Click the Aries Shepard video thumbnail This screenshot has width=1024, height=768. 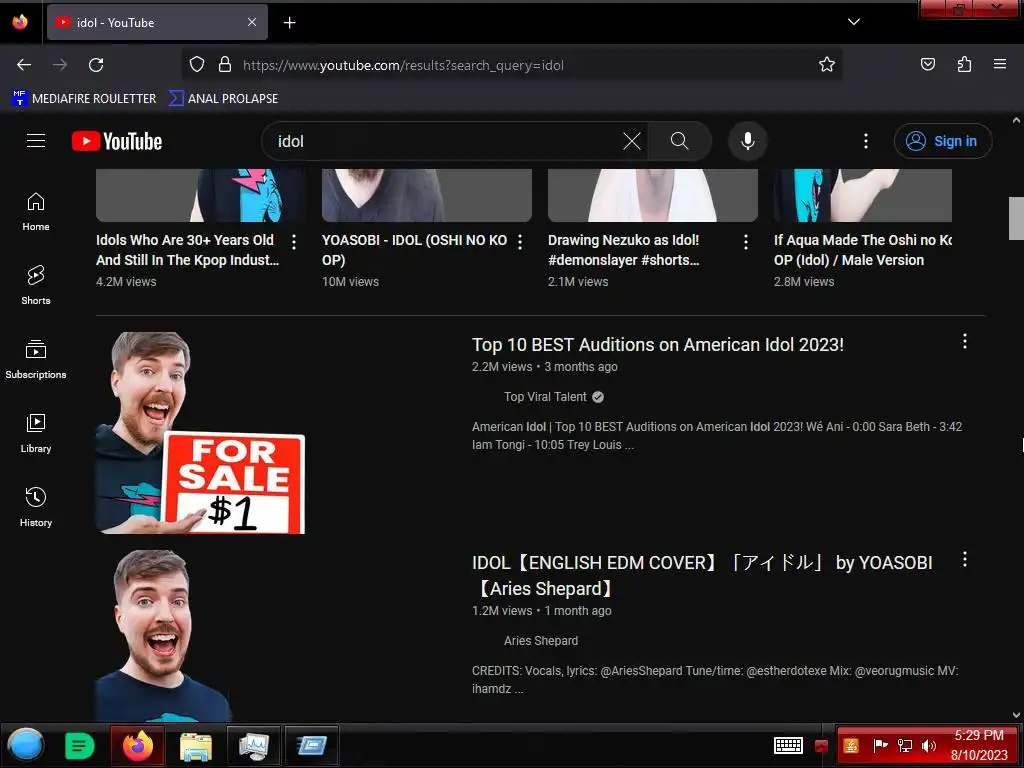163,635
